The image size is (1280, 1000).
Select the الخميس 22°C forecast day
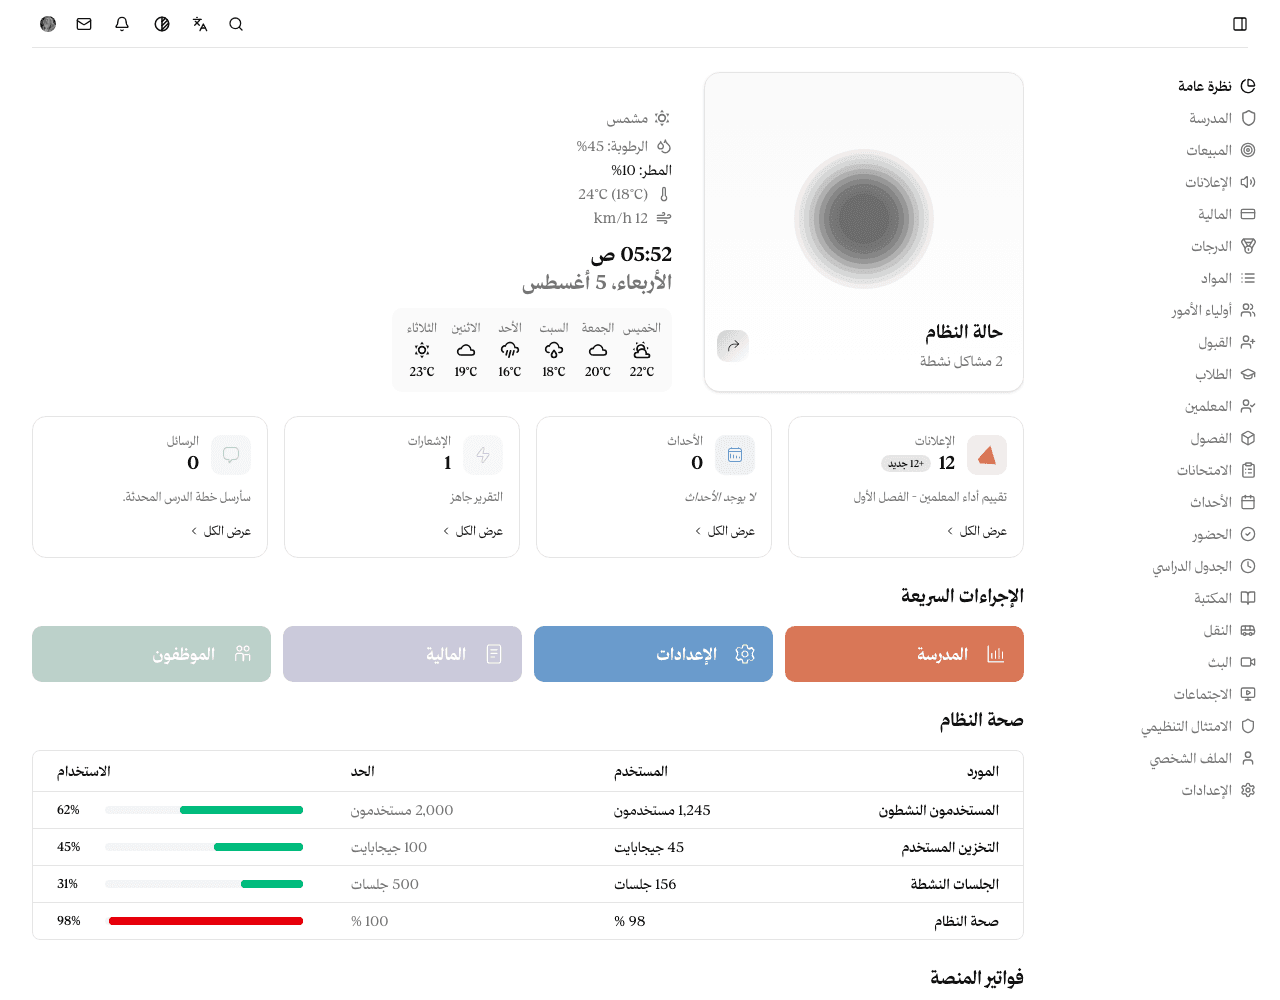642,350
